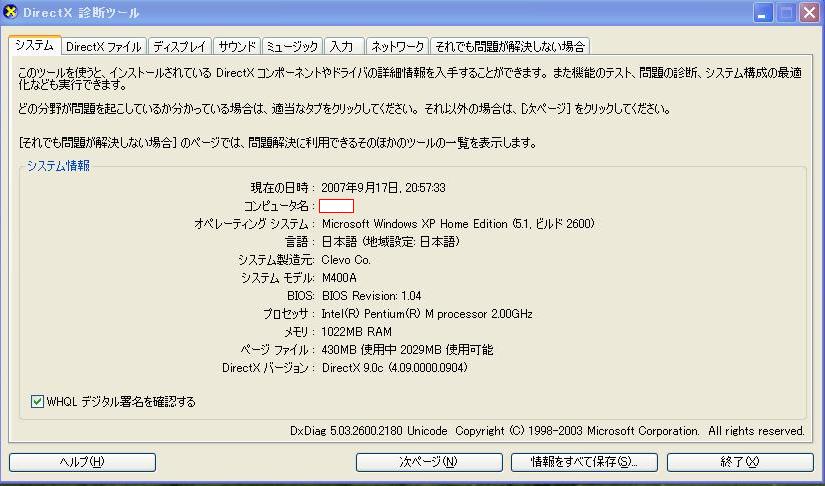Click the DxDiag 5.03.2600.2180 Unicode text
The height and width of the screenshot is (486, 825).
pyautogui.click(x=368, y=431)
